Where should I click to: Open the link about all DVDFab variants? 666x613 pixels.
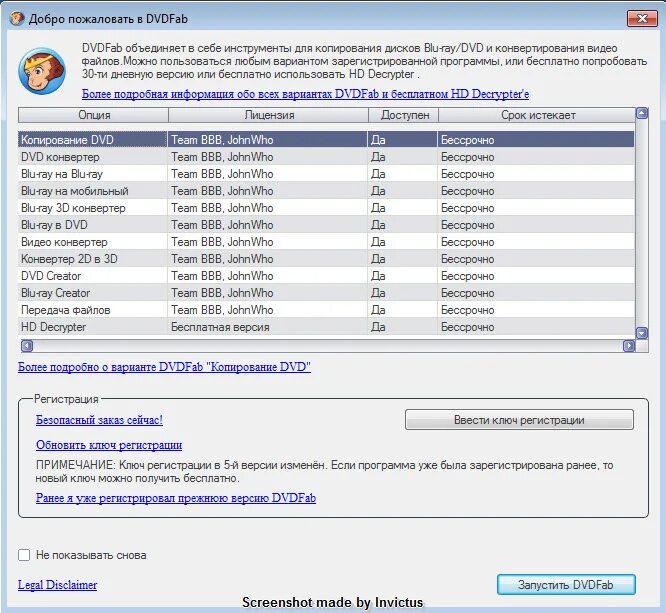click(x=305, y=94)
